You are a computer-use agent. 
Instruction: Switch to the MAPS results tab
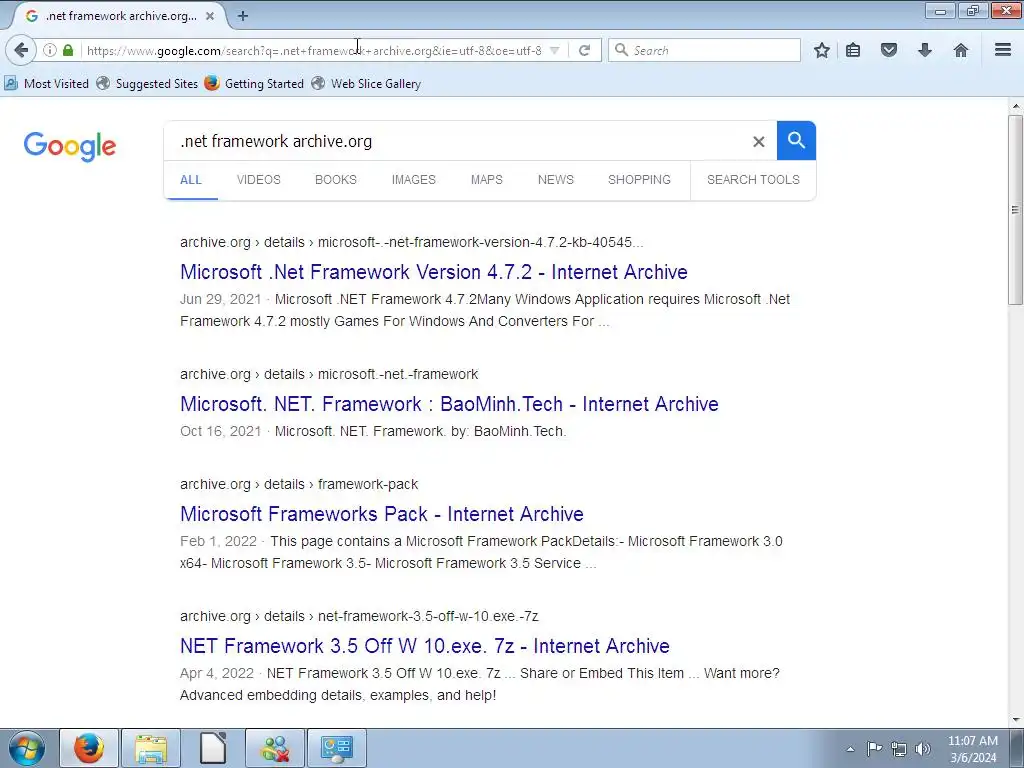coord(487,180)
